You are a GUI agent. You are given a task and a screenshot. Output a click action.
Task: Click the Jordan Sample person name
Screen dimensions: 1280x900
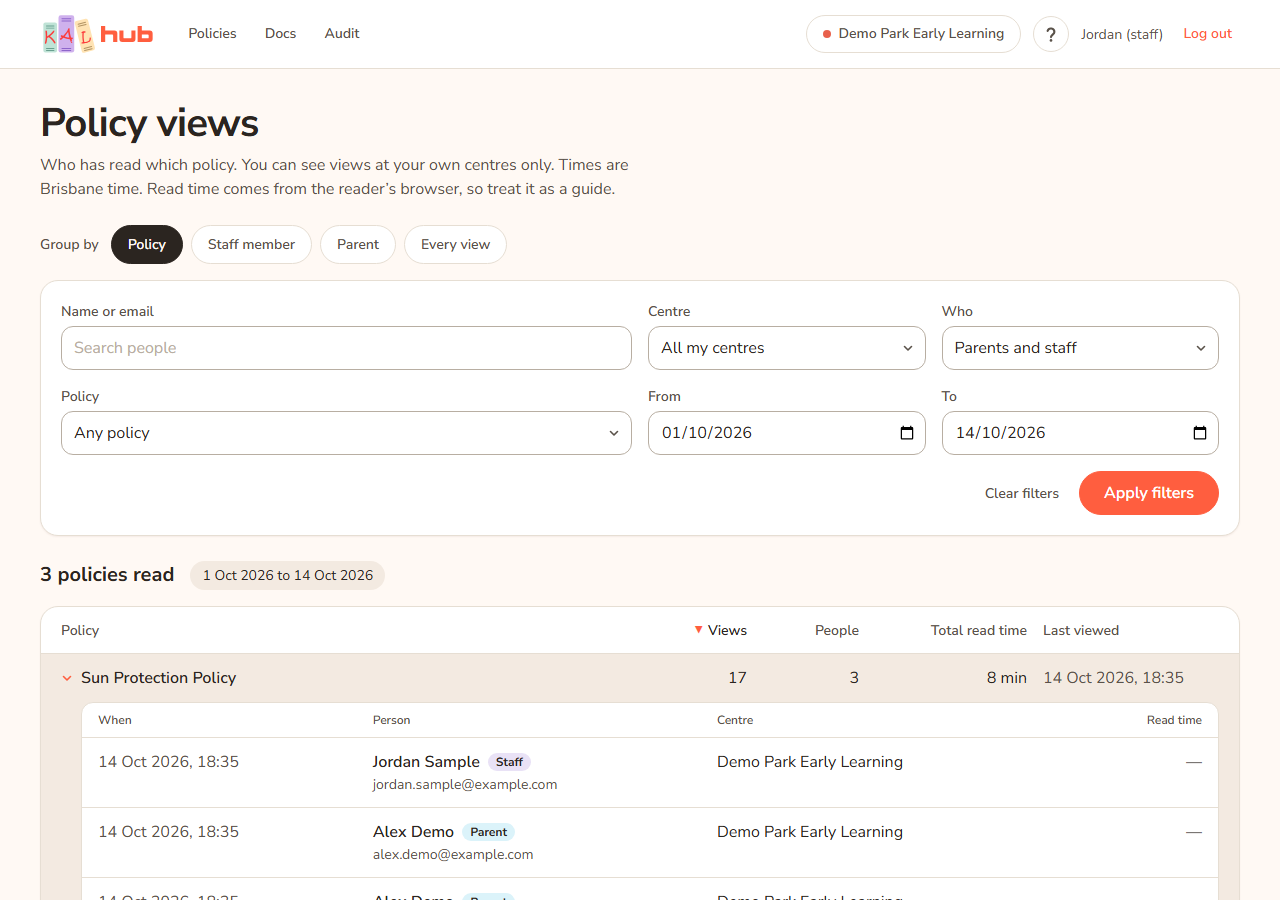(426, 762)
